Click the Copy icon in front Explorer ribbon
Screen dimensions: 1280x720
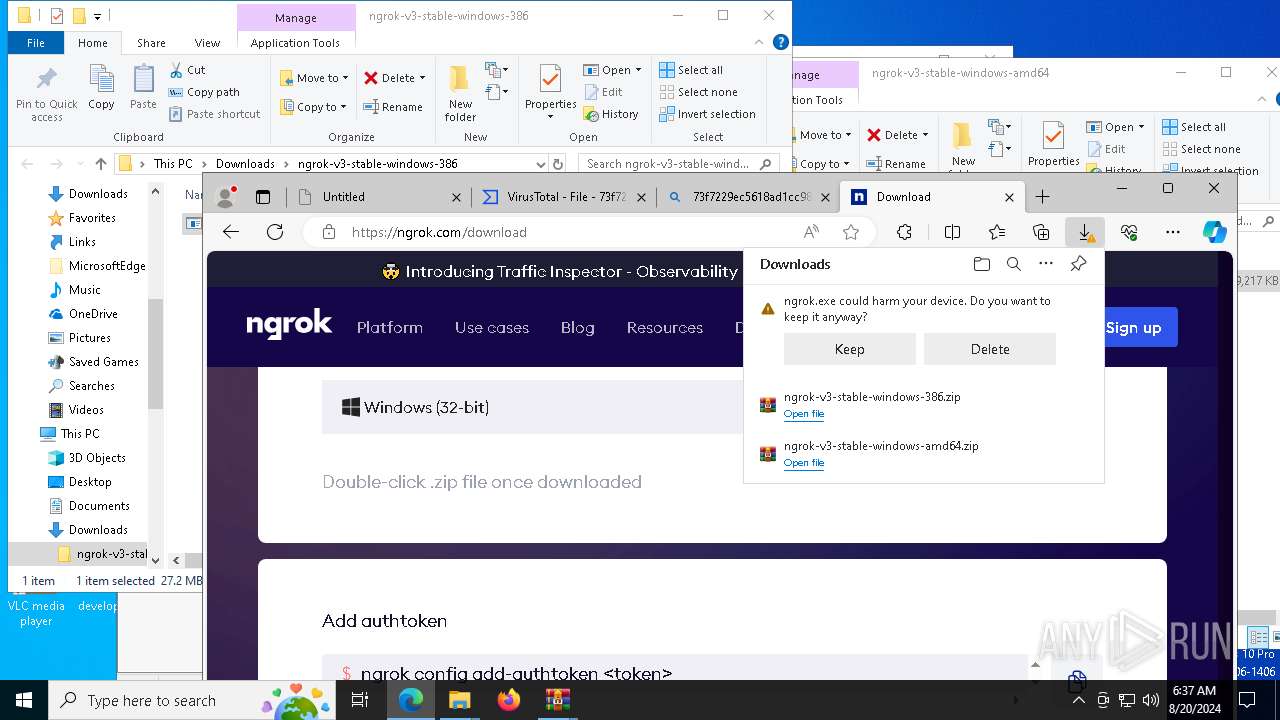[x=101, y=87]
